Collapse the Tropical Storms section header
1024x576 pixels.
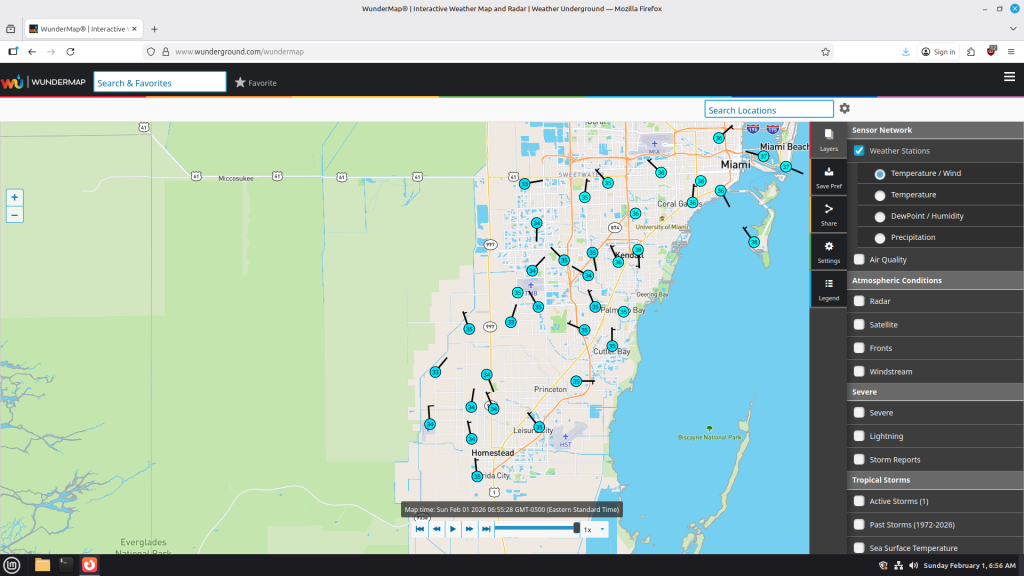pos(935,480)
